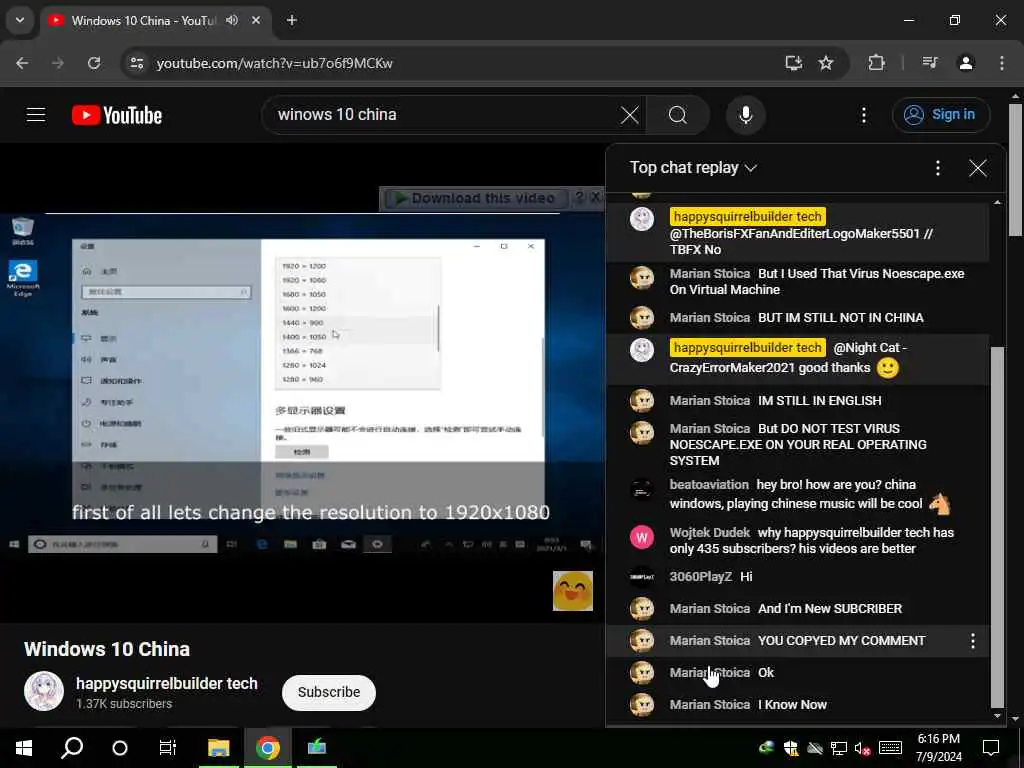Click the smiling emoji overlay on the video
Image resolution: width=1024 pixels, height=768 pixels.
click(573, 591)
